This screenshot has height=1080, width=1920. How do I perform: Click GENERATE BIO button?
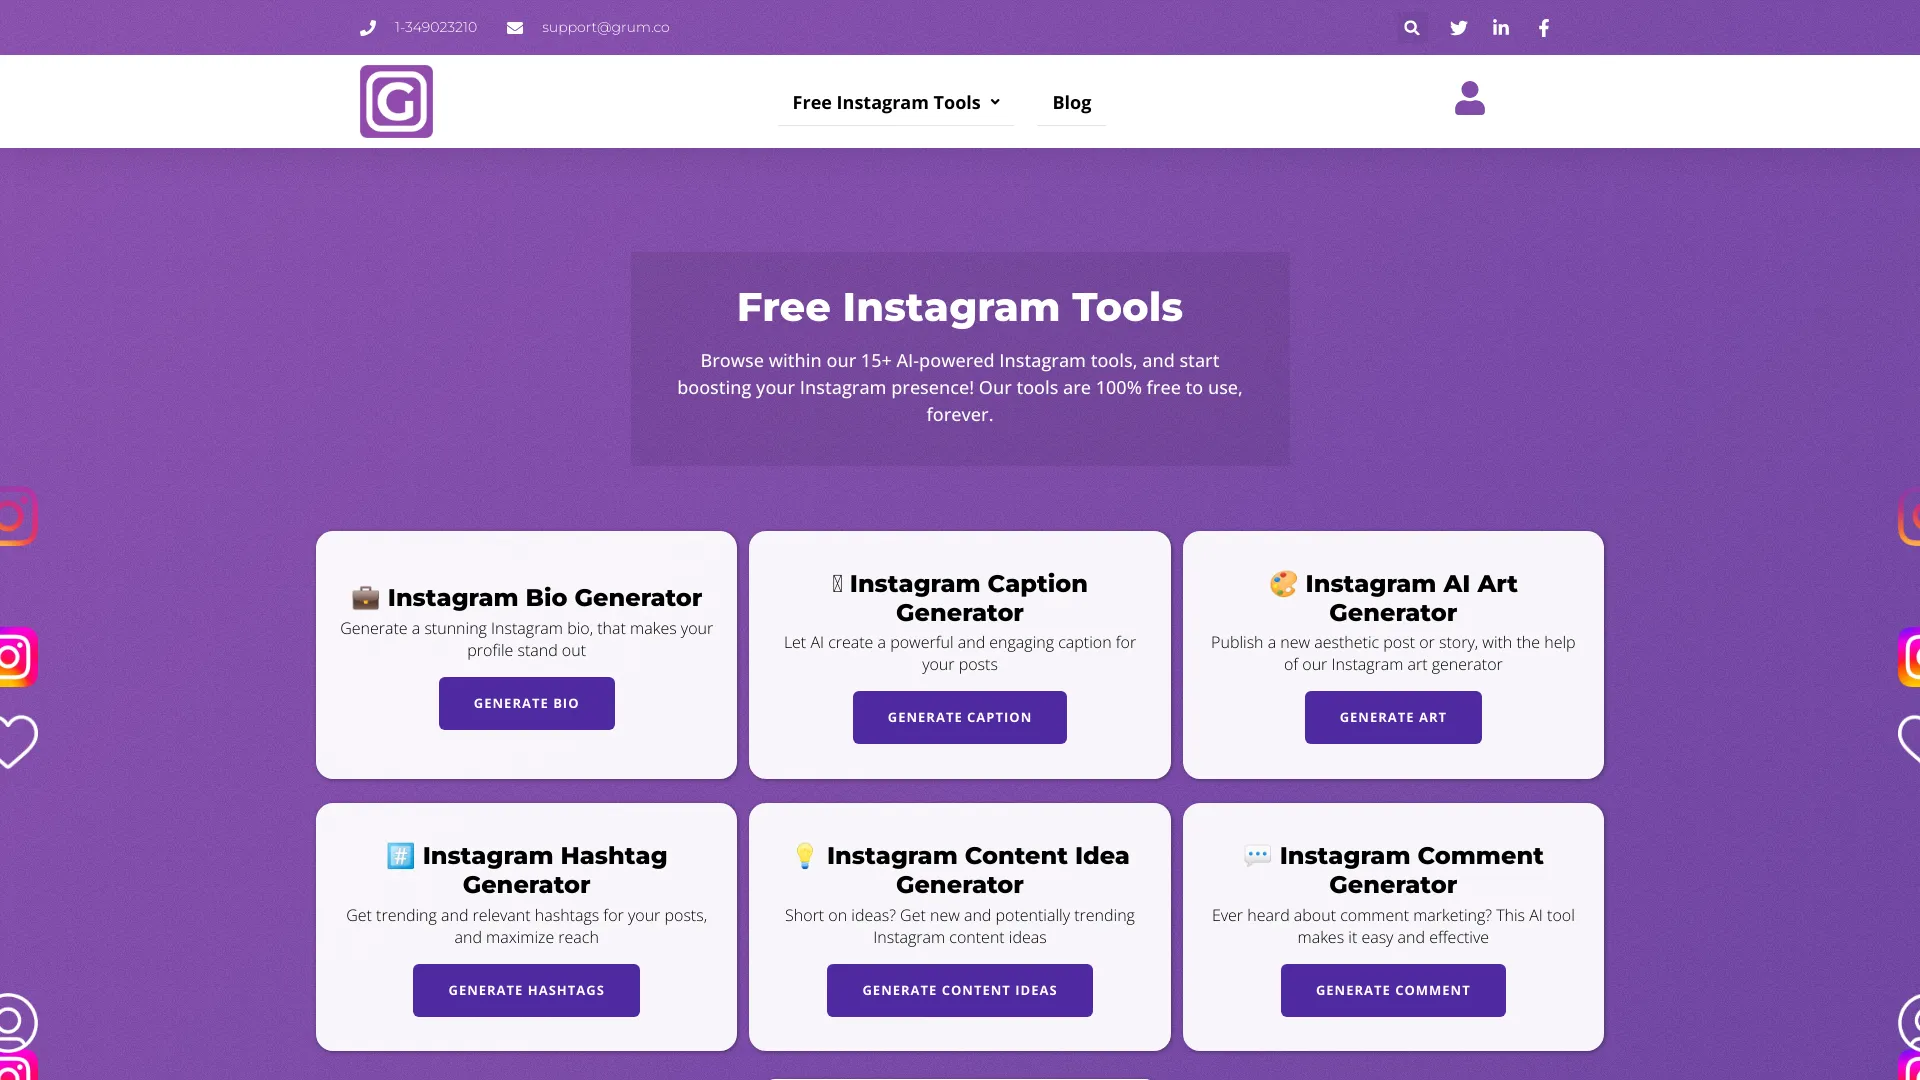click(x=526, y=703)
